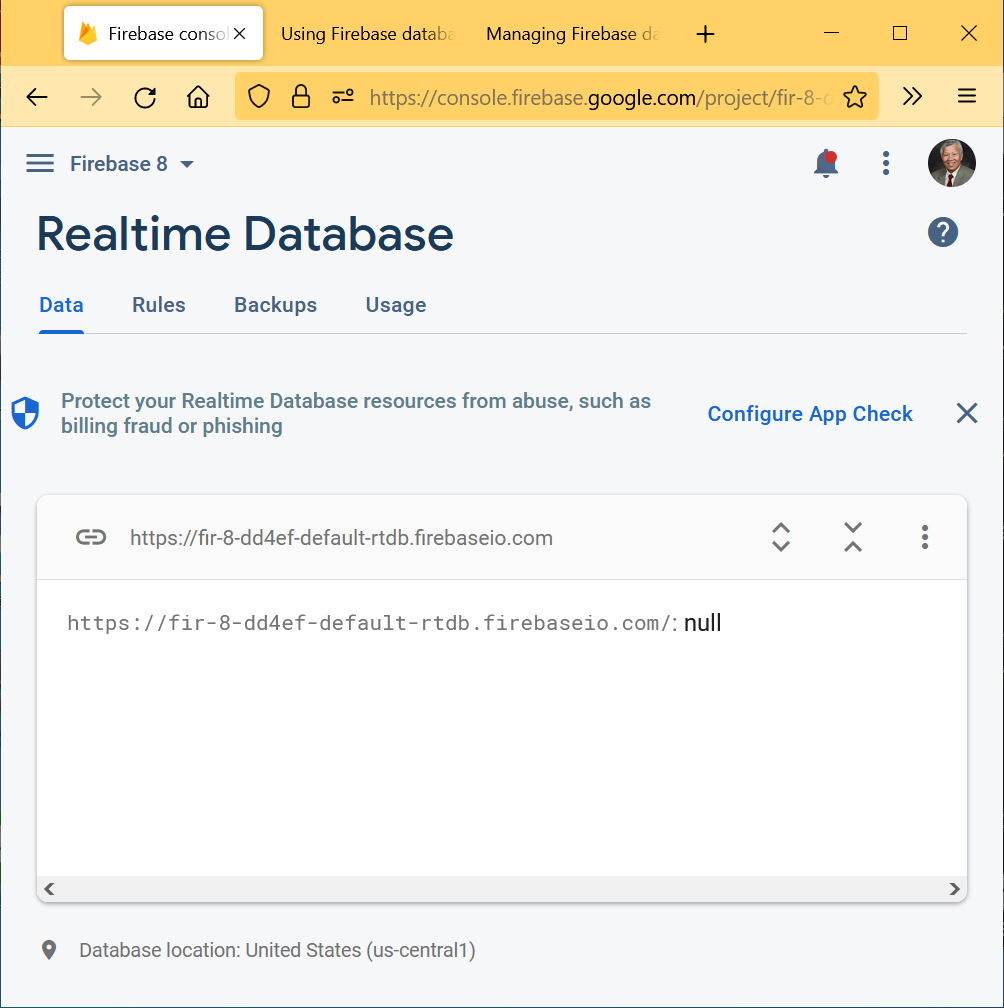The height and width of the screenshot is (1008, 1004).
Task: Click the null database root value
Action: coord(703,623)
